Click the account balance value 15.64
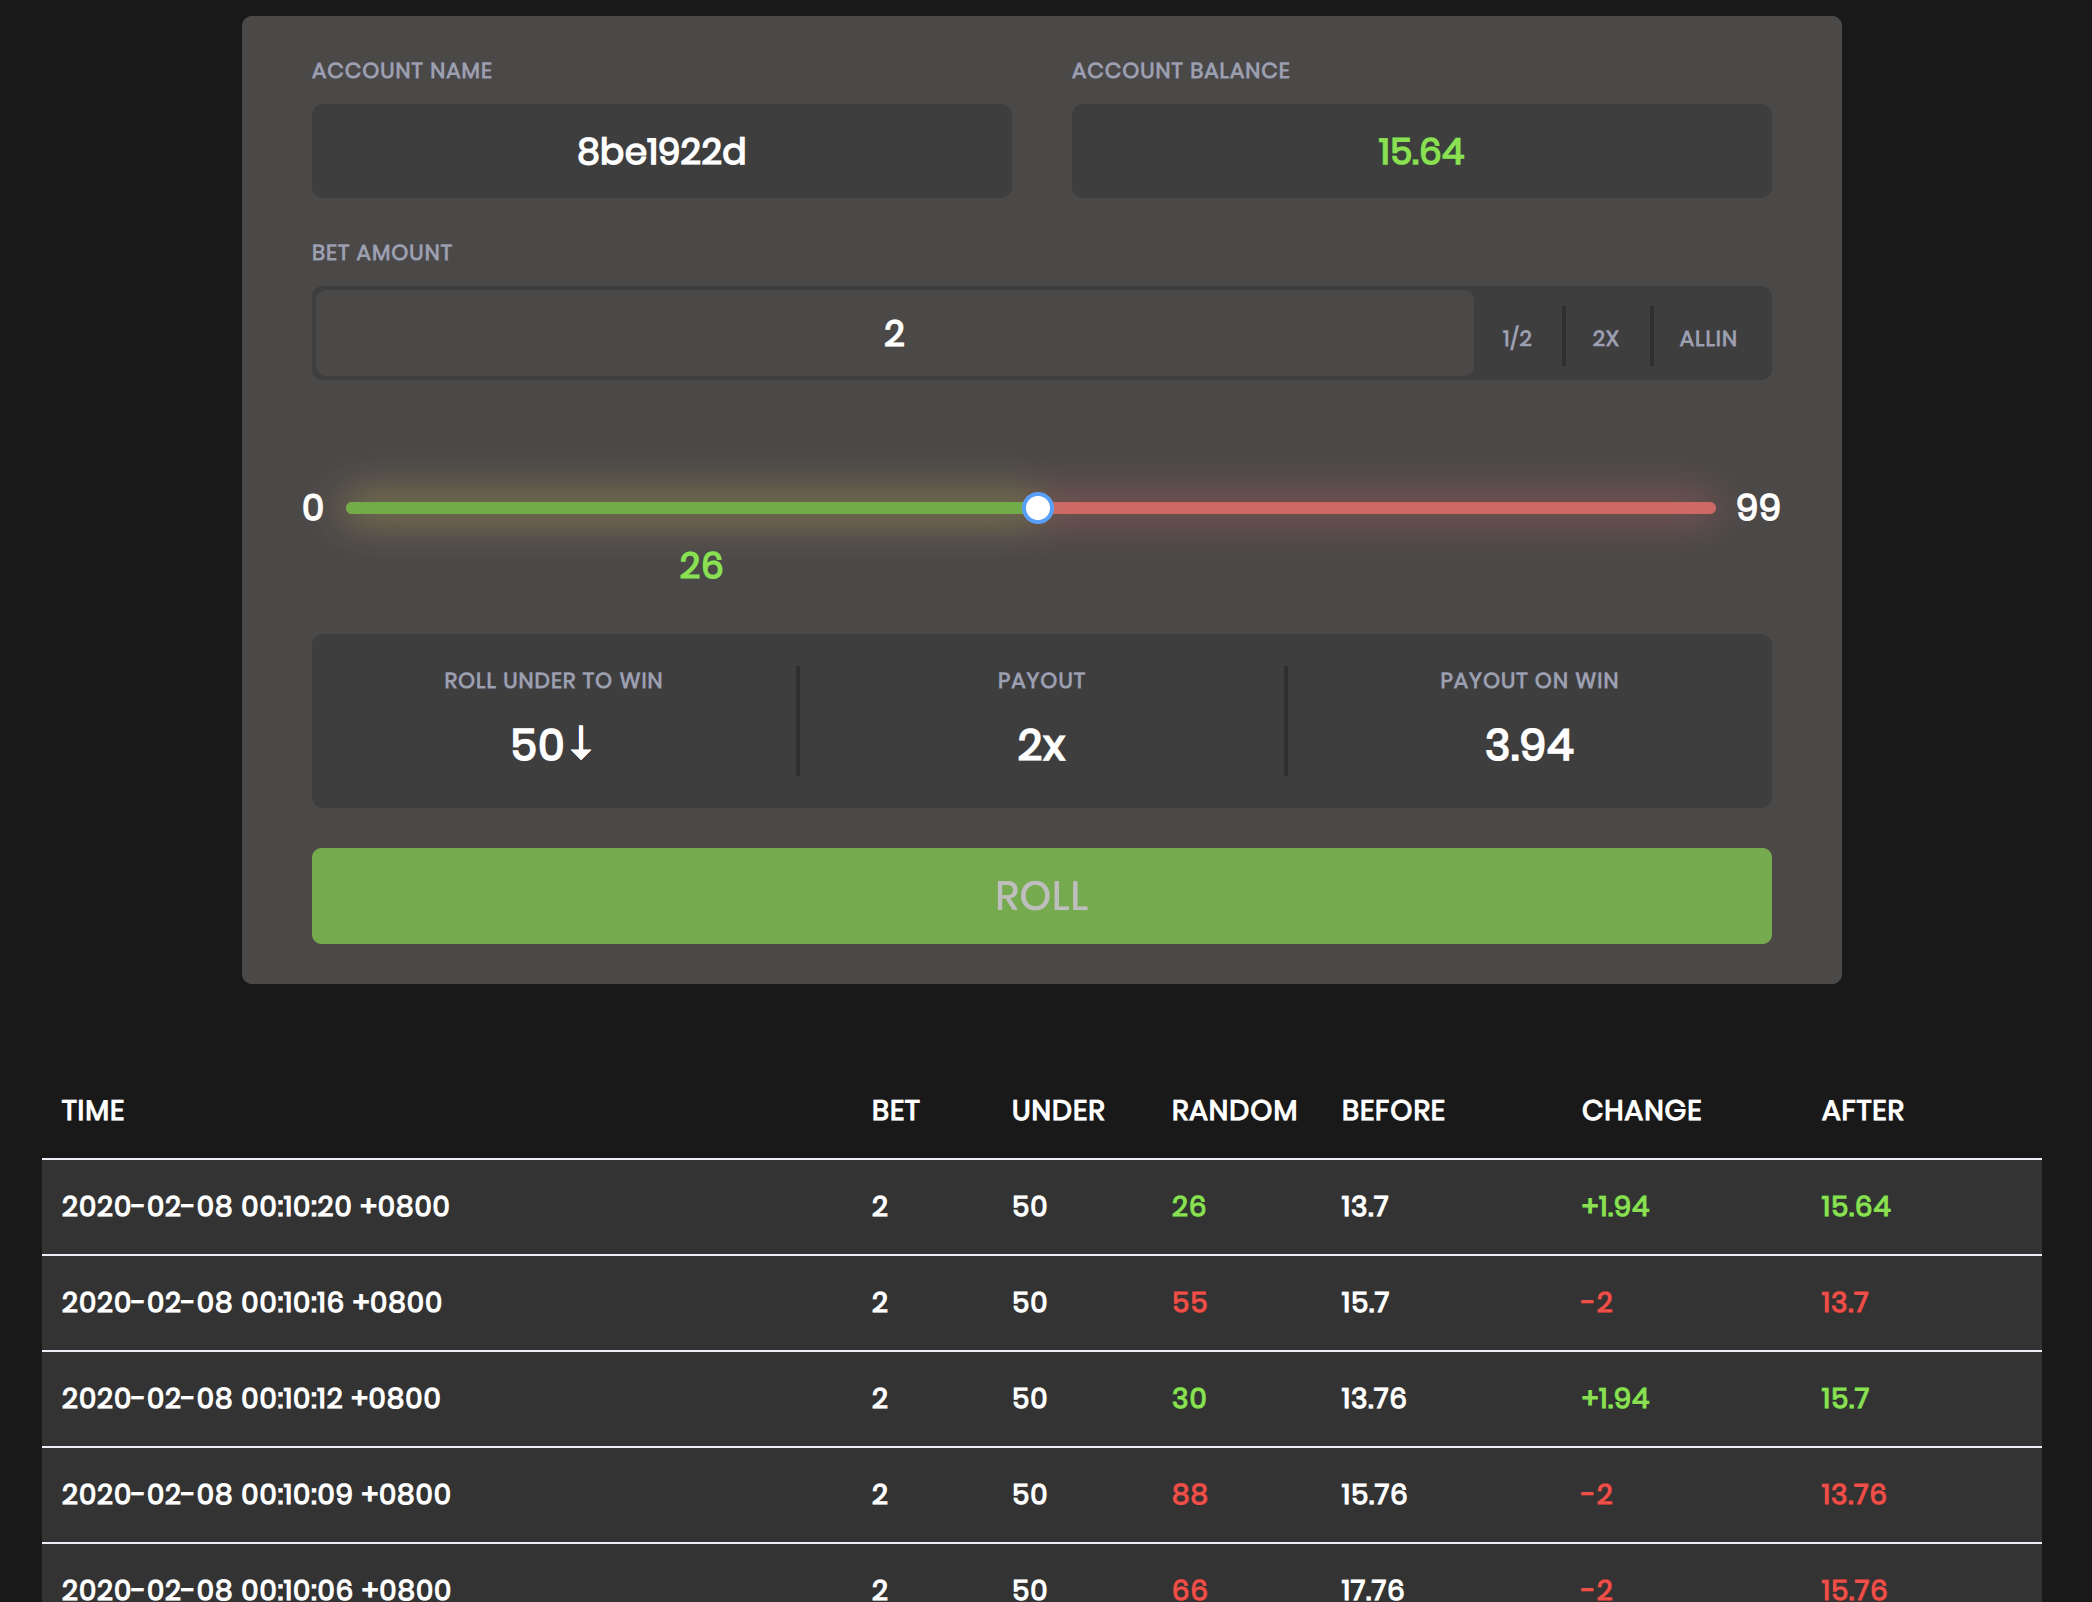This screenshot has height=1602, width=2092. pos(1420,152)
